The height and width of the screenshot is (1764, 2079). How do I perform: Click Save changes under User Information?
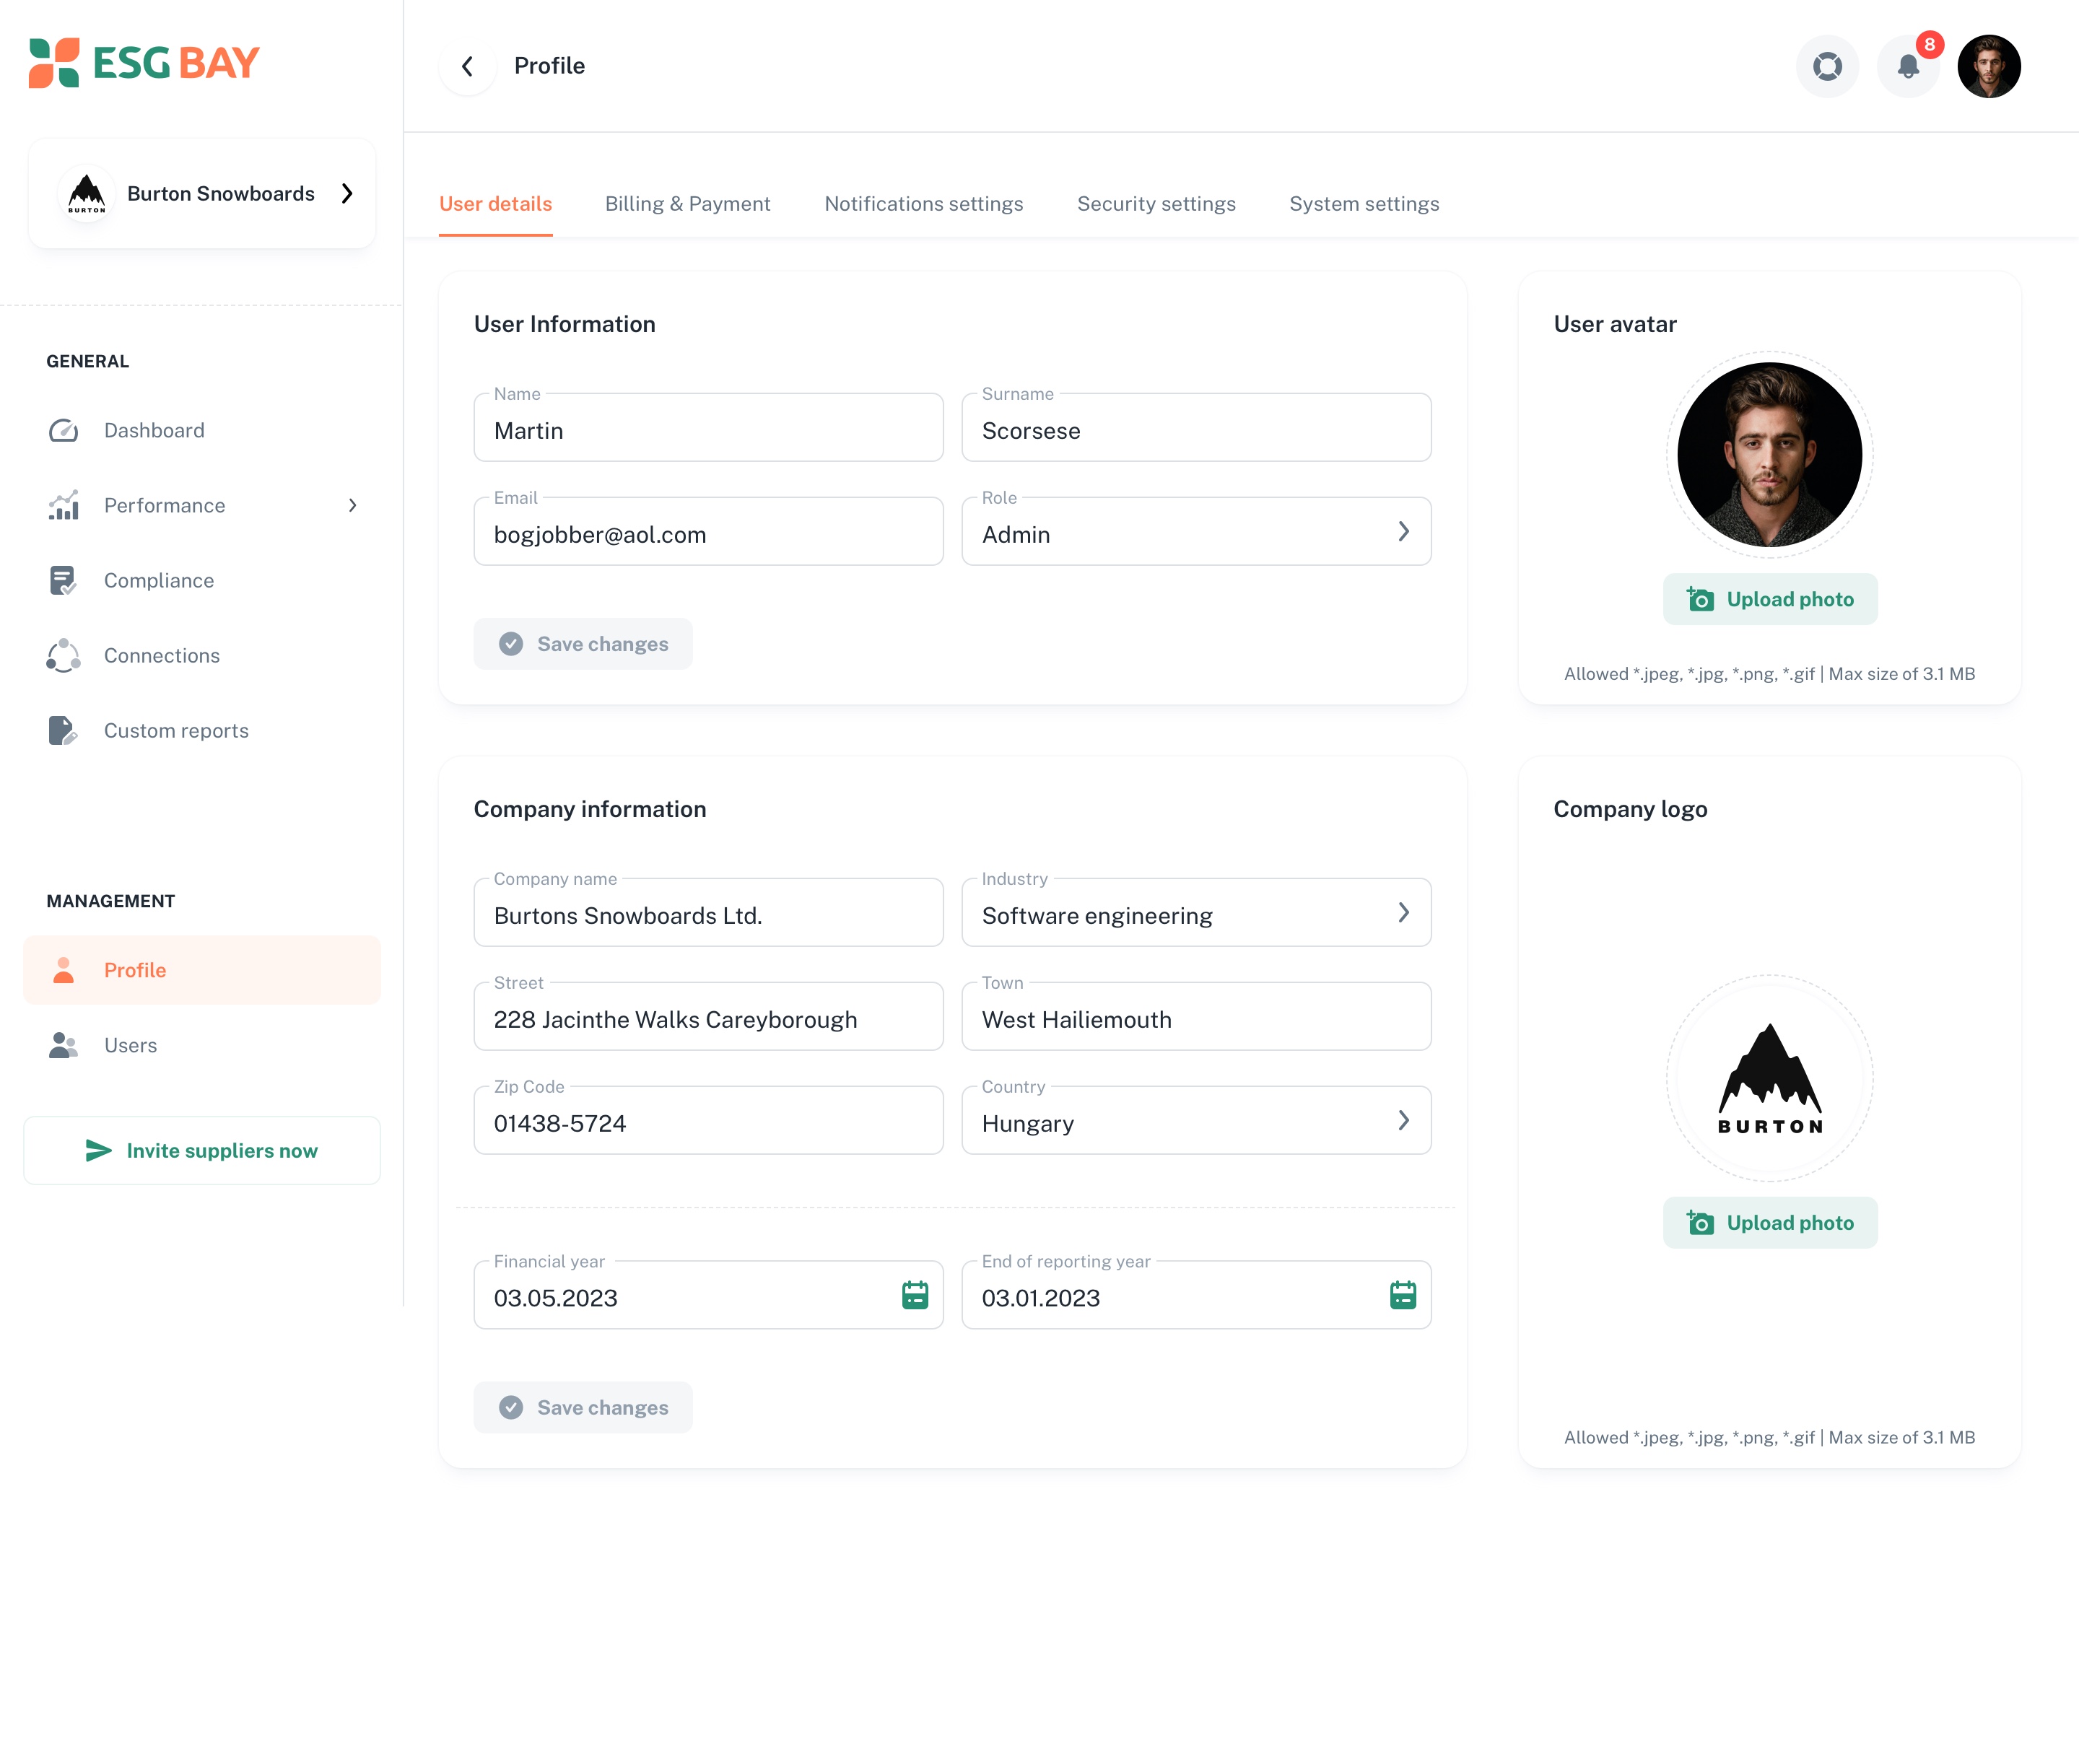[x=583, y=644]
